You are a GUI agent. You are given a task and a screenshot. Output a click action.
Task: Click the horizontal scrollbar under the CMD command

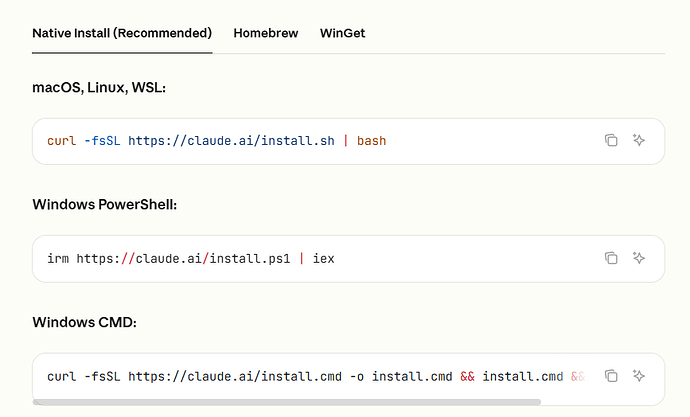click(x=287, y=402)
